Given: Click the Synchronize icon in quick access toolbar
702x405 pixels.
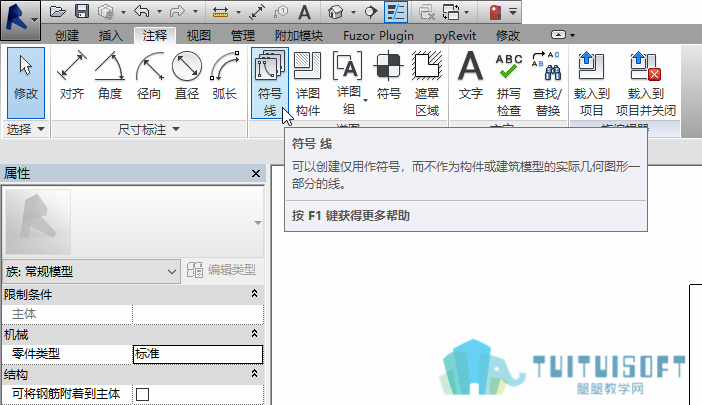Looking at the screenshot, I should tap(106, 12).
